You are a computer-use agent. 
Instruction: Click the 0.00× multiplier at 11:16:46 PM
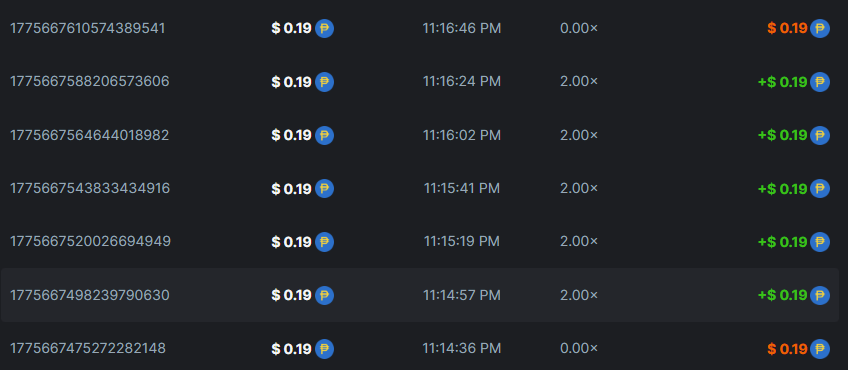579,28
